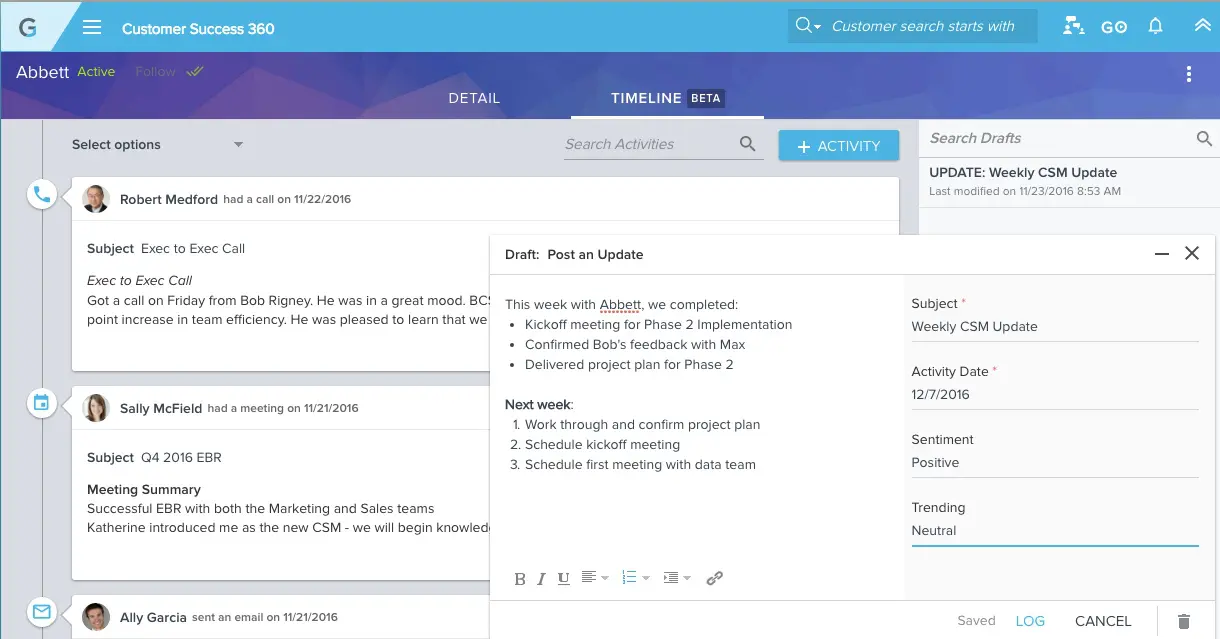Expand the Select options dropdown

157,145
